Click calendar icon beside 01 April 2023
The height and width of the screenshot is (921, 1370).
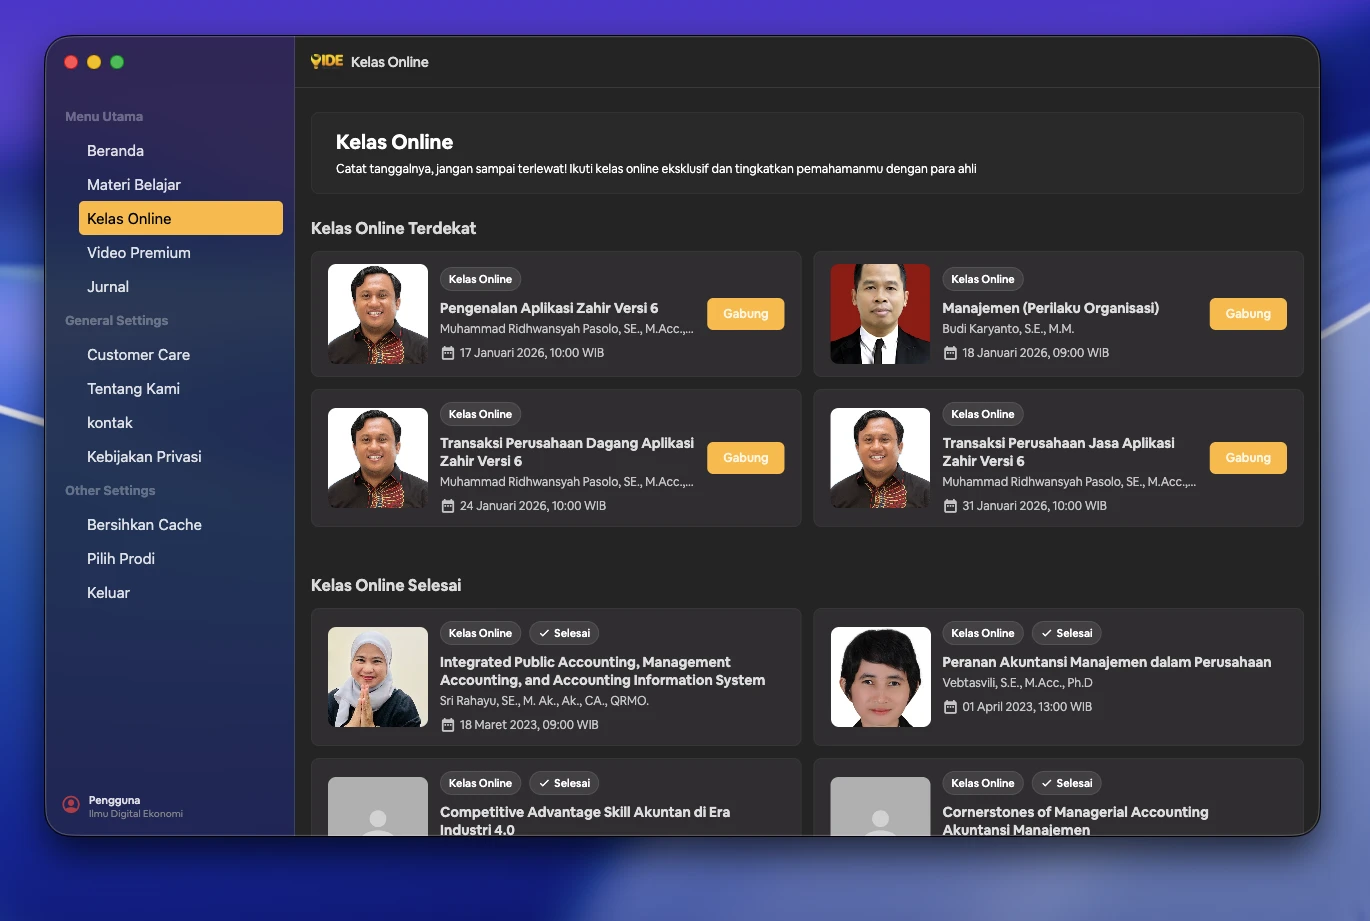pos(950,707)
